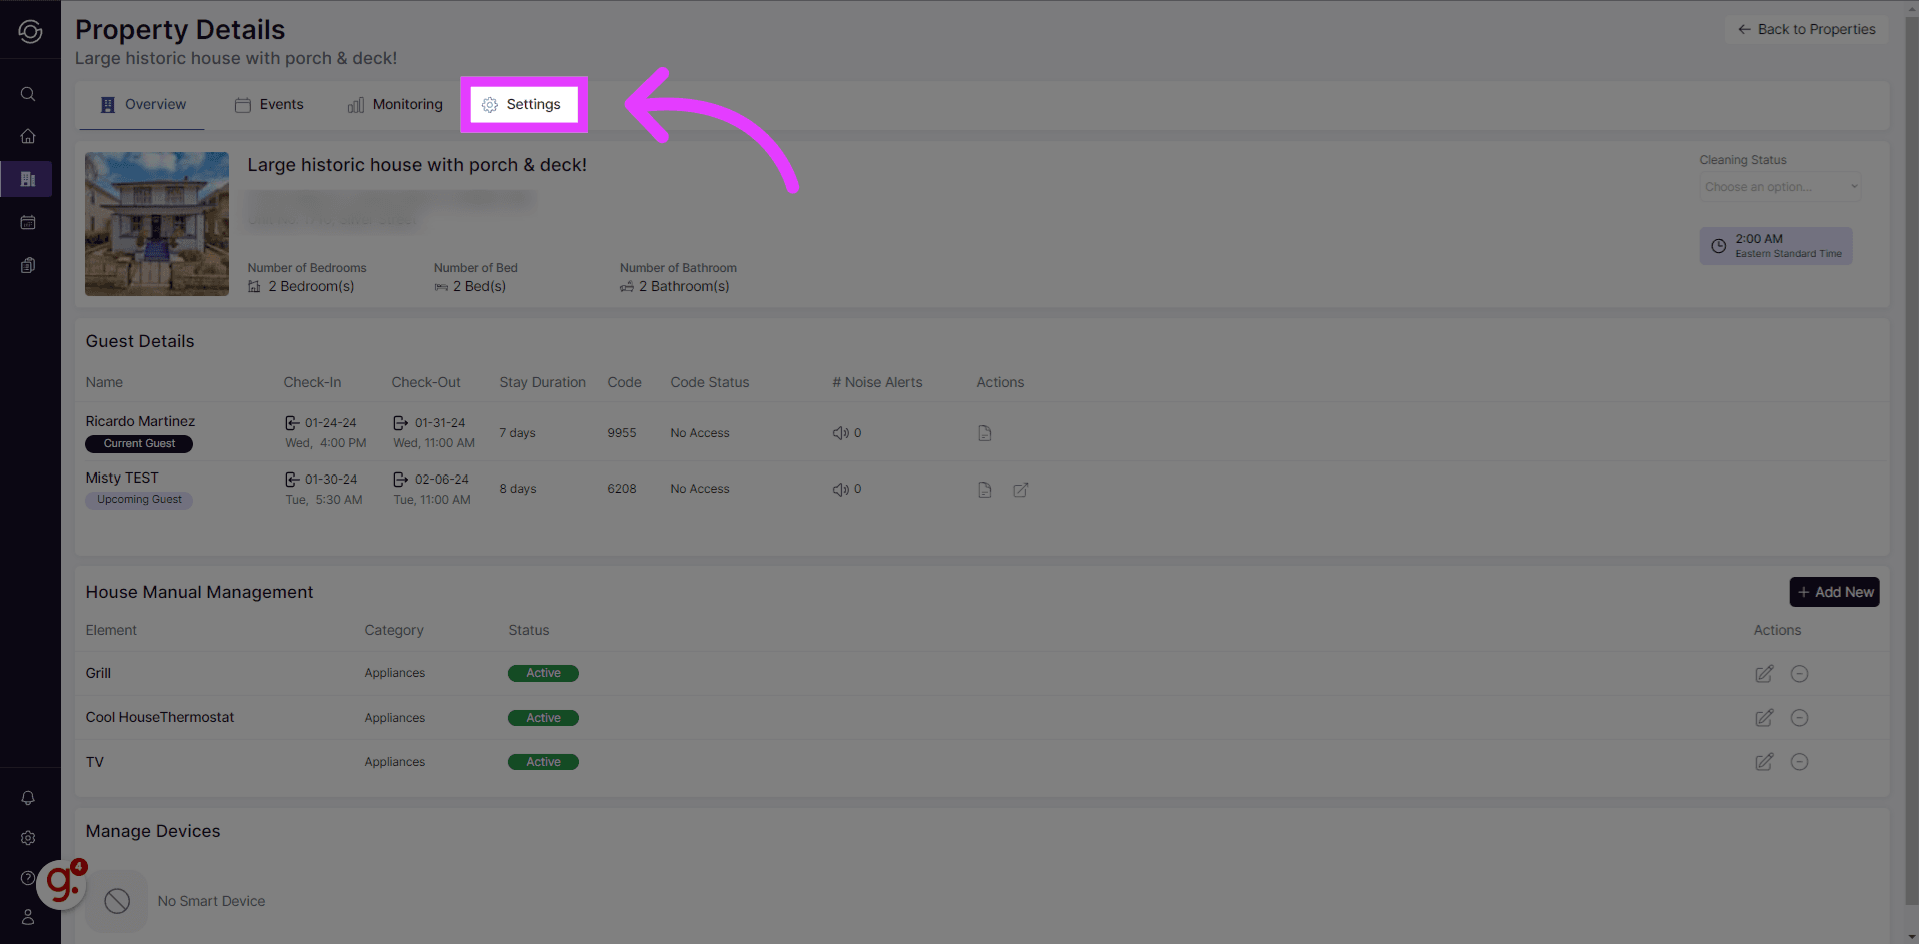
Task: Click the page vertical scrollbar
Action: (x=1911, y=400)
